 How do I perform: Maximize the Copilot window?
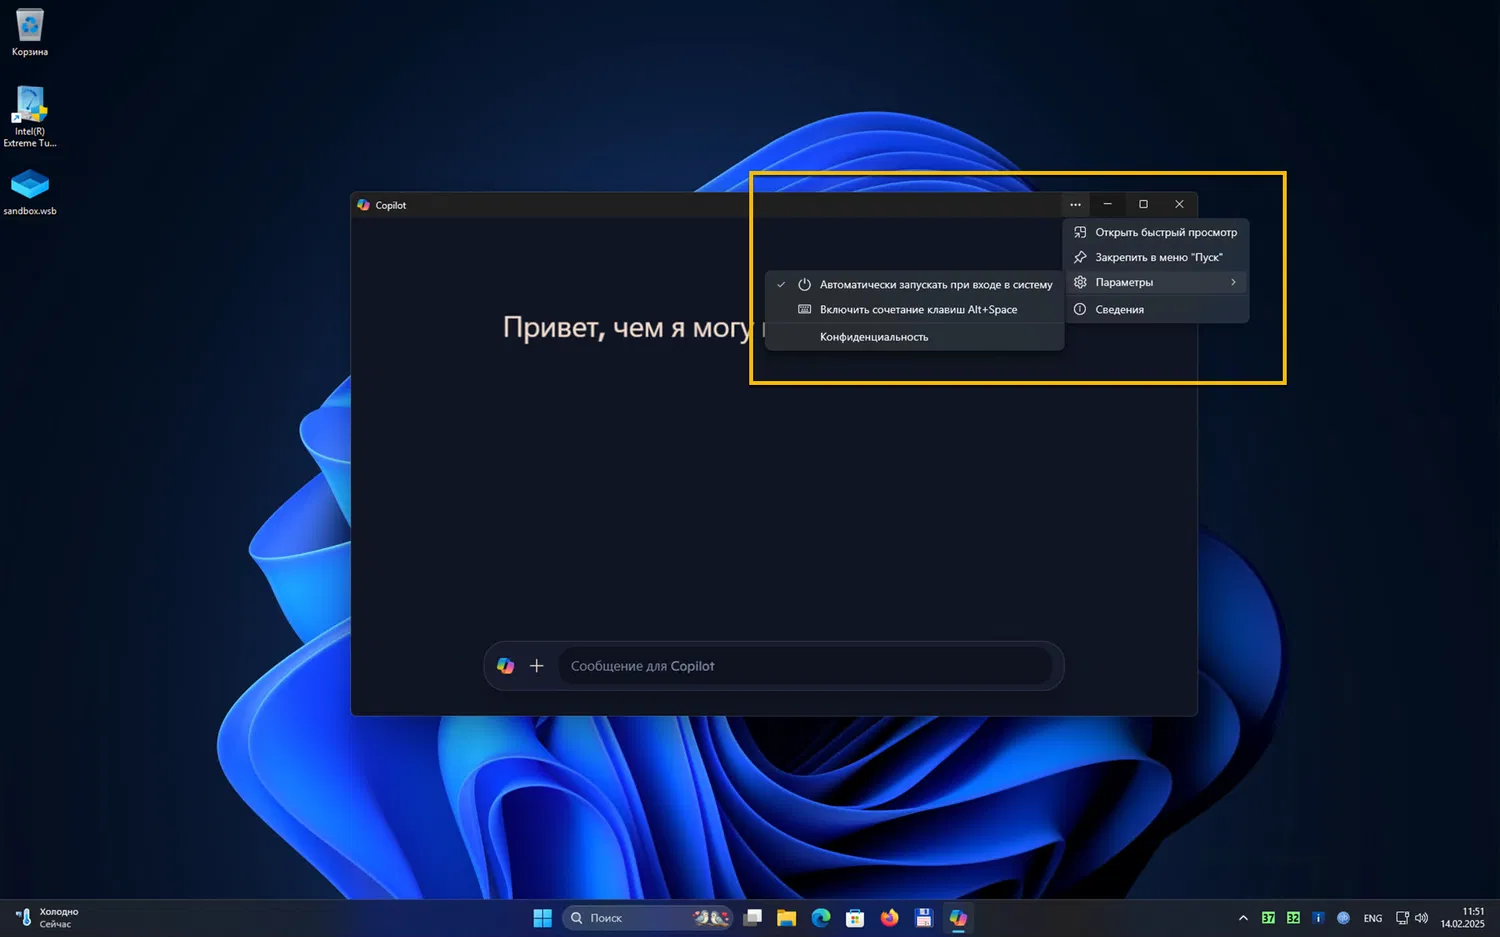(x=1143, y=205)
